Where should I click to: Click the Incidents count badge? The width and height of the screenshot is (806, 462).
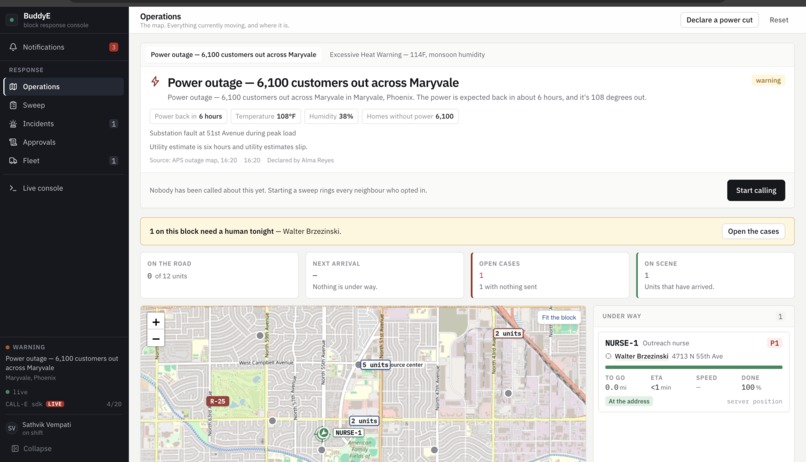coord(114,123)
